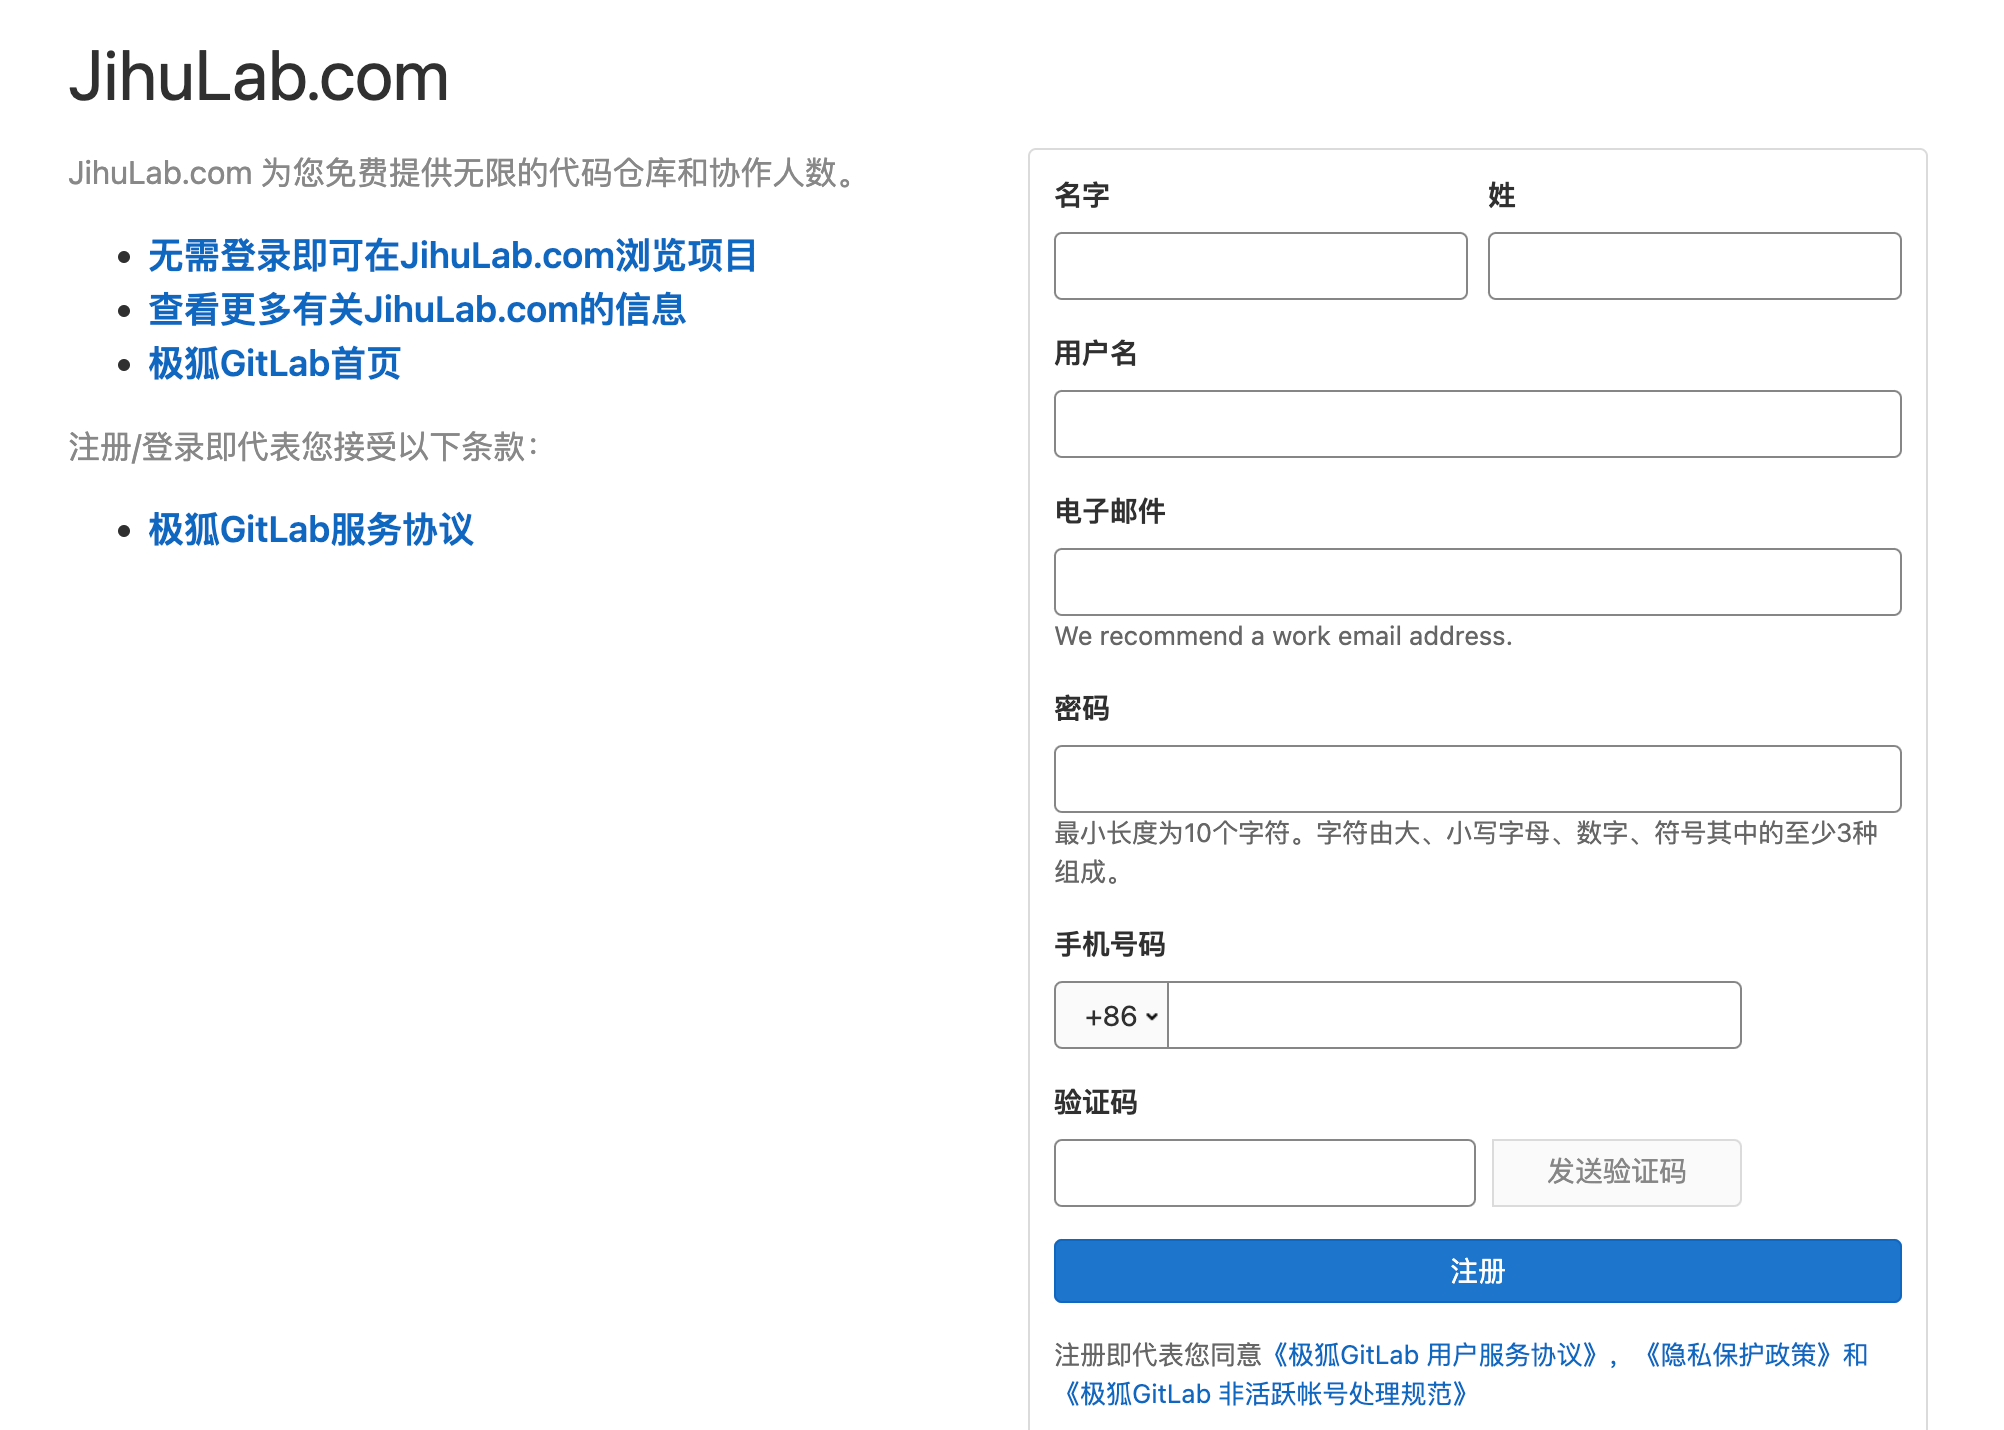Click the blue 注册 register button
The height and width of the screenshot is (1430, 2004).
[x=1477, y=1271]
